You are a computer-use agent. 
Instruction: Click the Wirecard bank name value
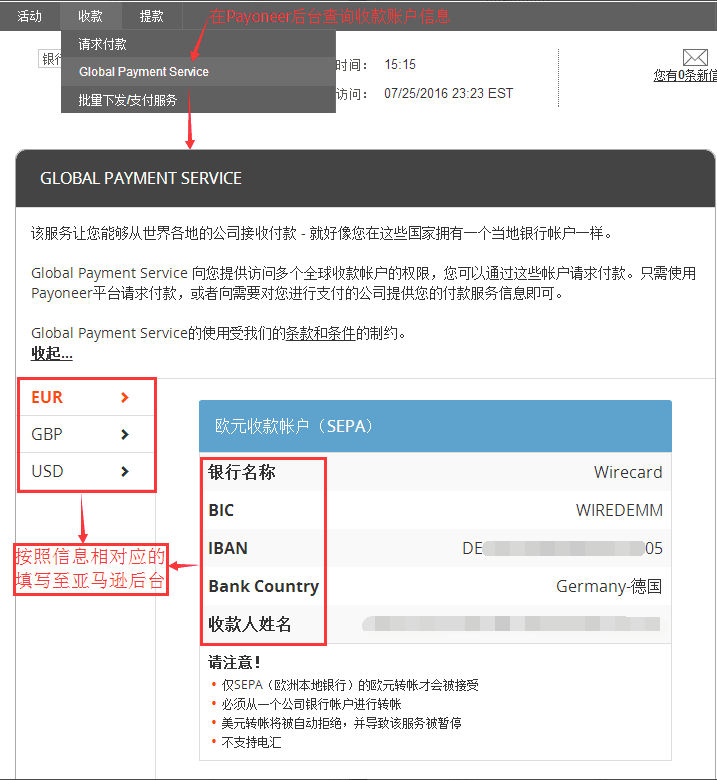[x=628, y=472]
